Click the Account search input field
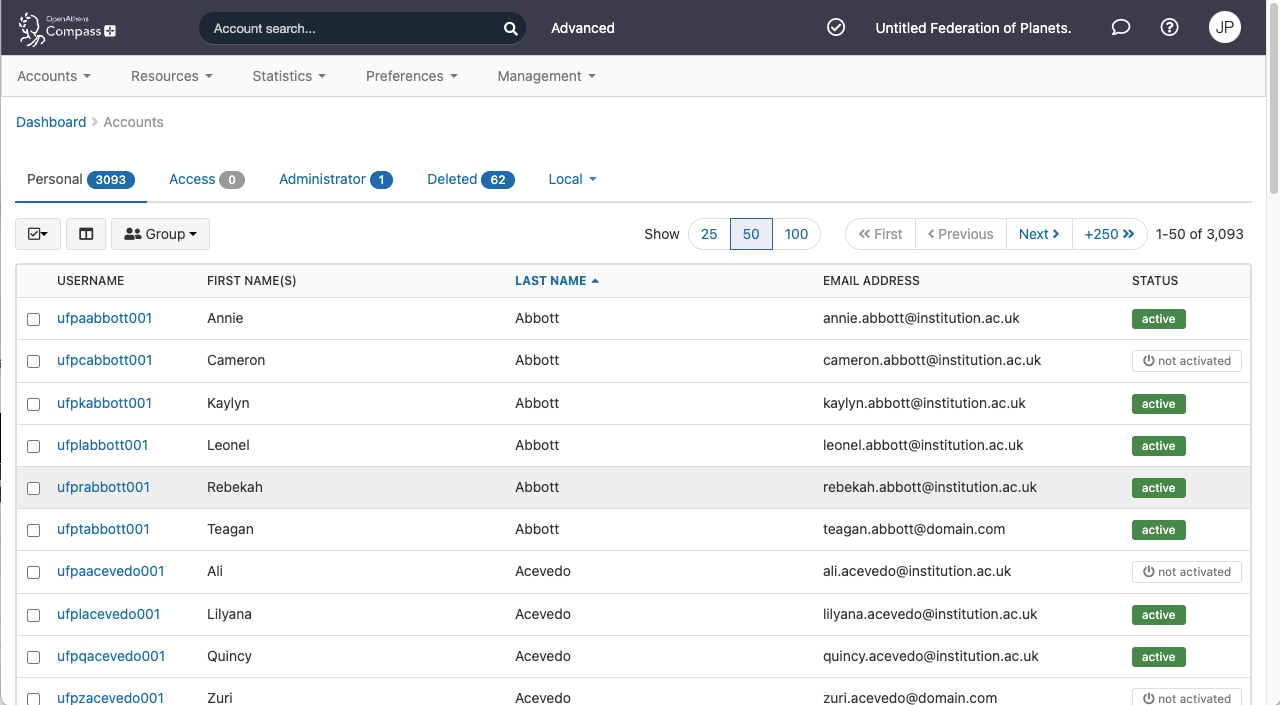 pos(350,29)
